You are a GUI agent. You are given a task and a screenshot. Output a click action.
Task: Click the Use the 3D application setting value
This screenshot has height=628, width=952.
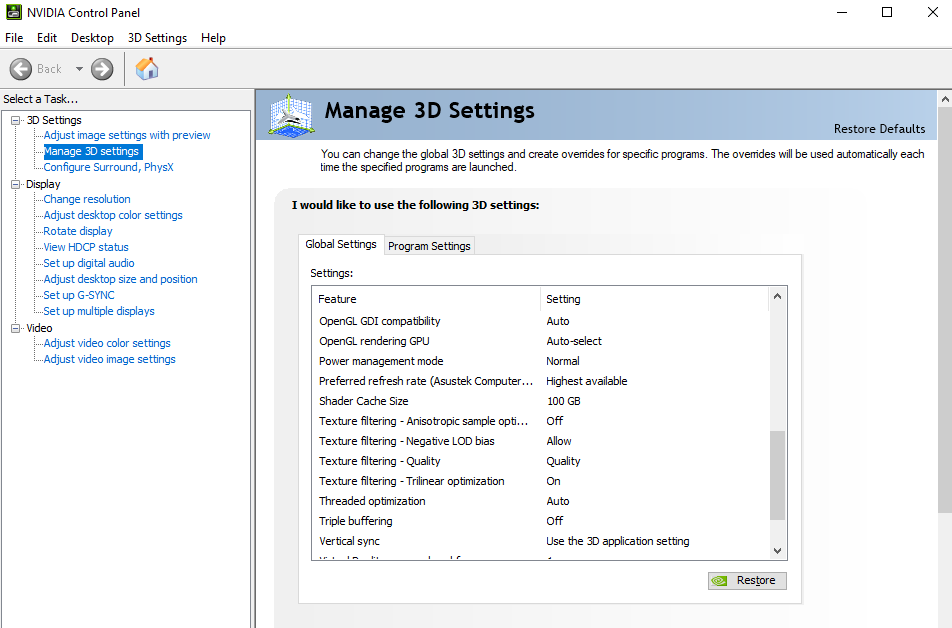tap(617, 541)
